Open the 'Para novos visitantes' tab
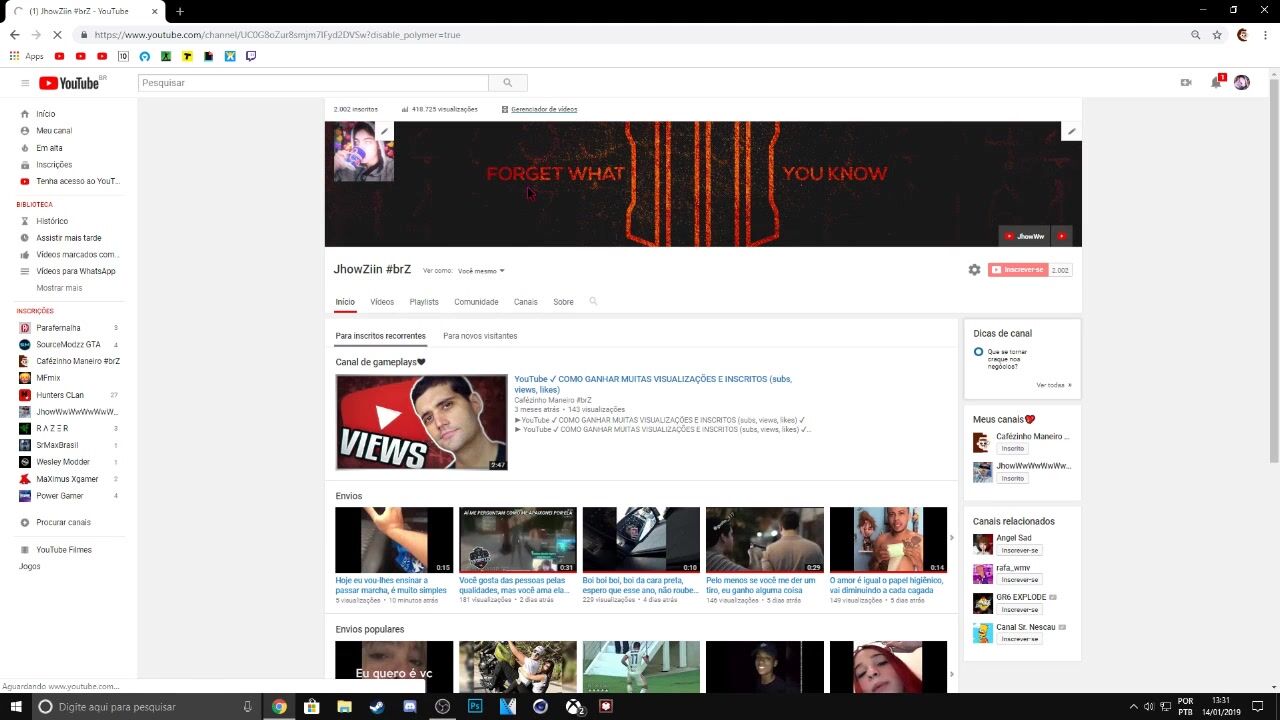Screen dimensions: 1280x720 [480, 336]
